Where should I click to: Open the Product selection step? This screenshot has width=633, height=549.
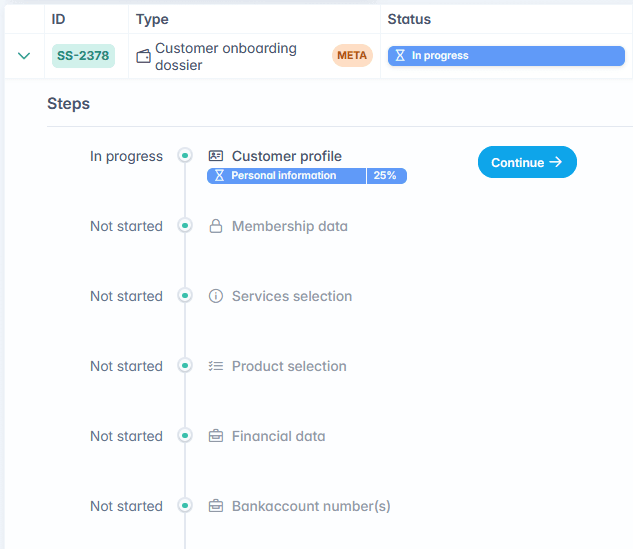point(289,366)
